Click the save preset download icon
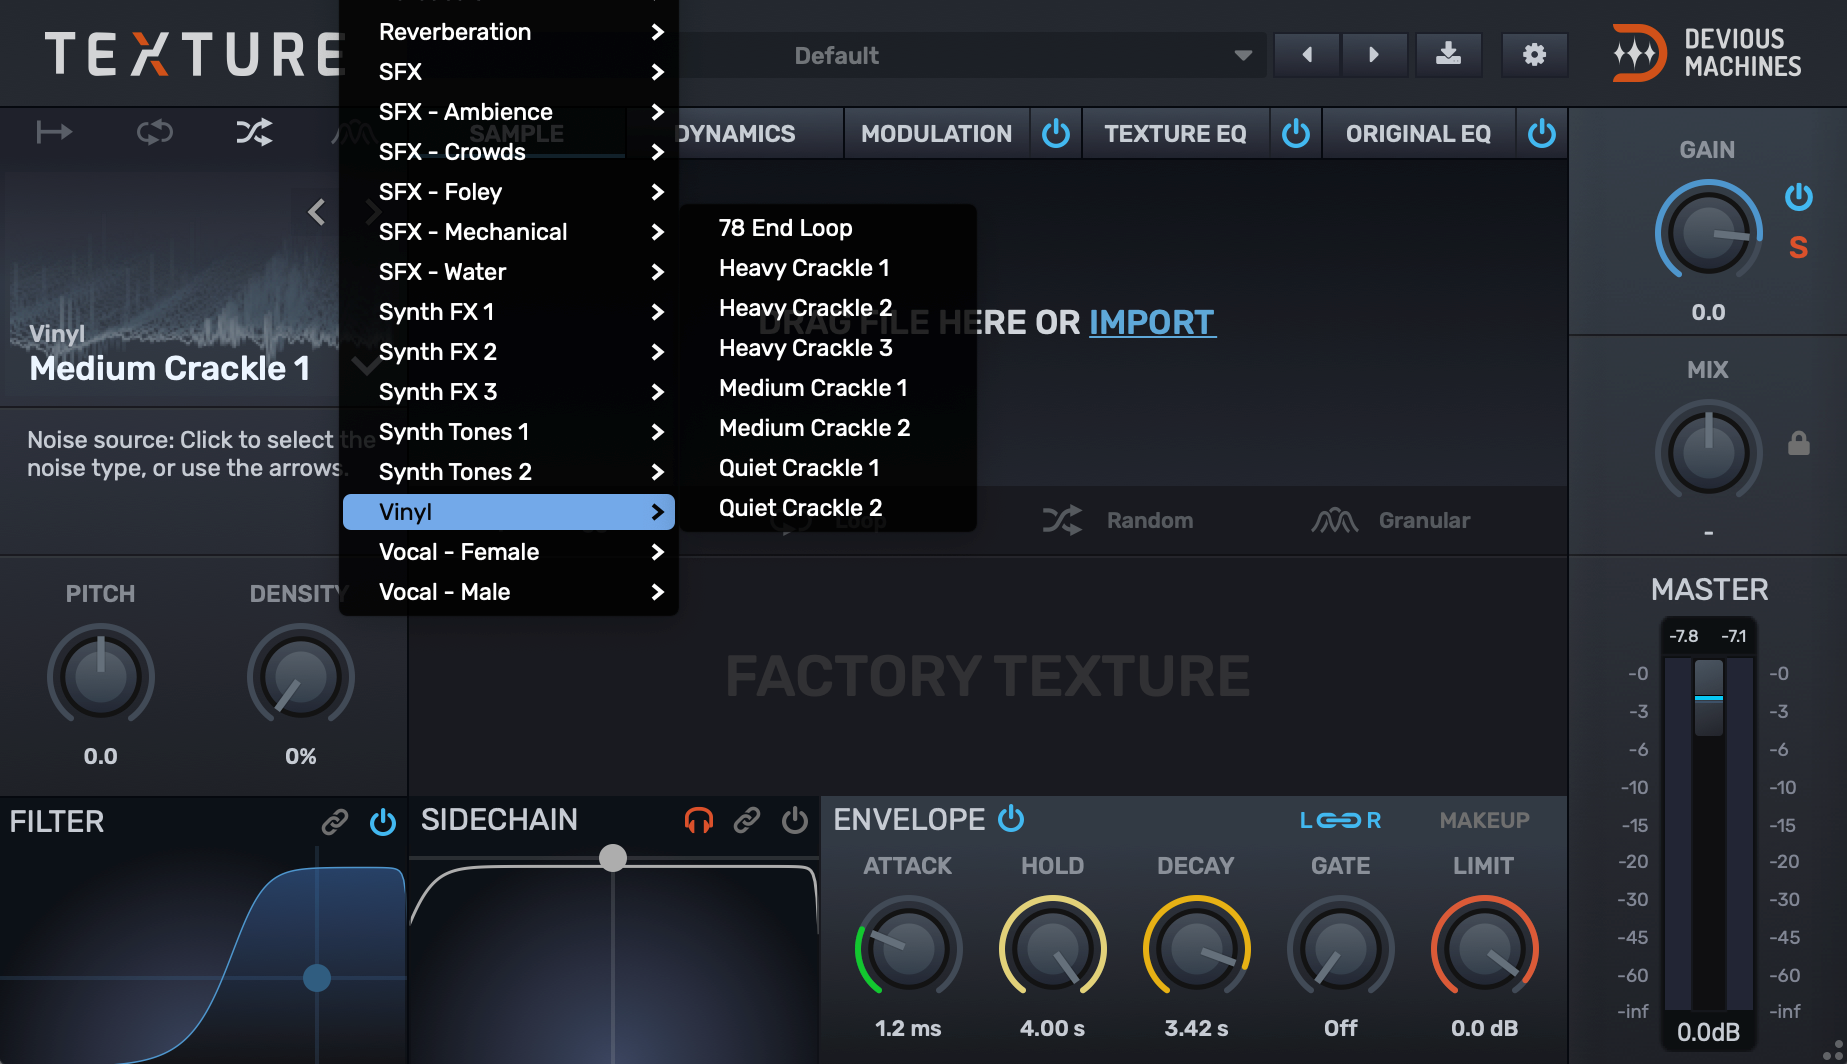The height and width of the screenshot is (1064, 1847). click(x=1447, y=55)
